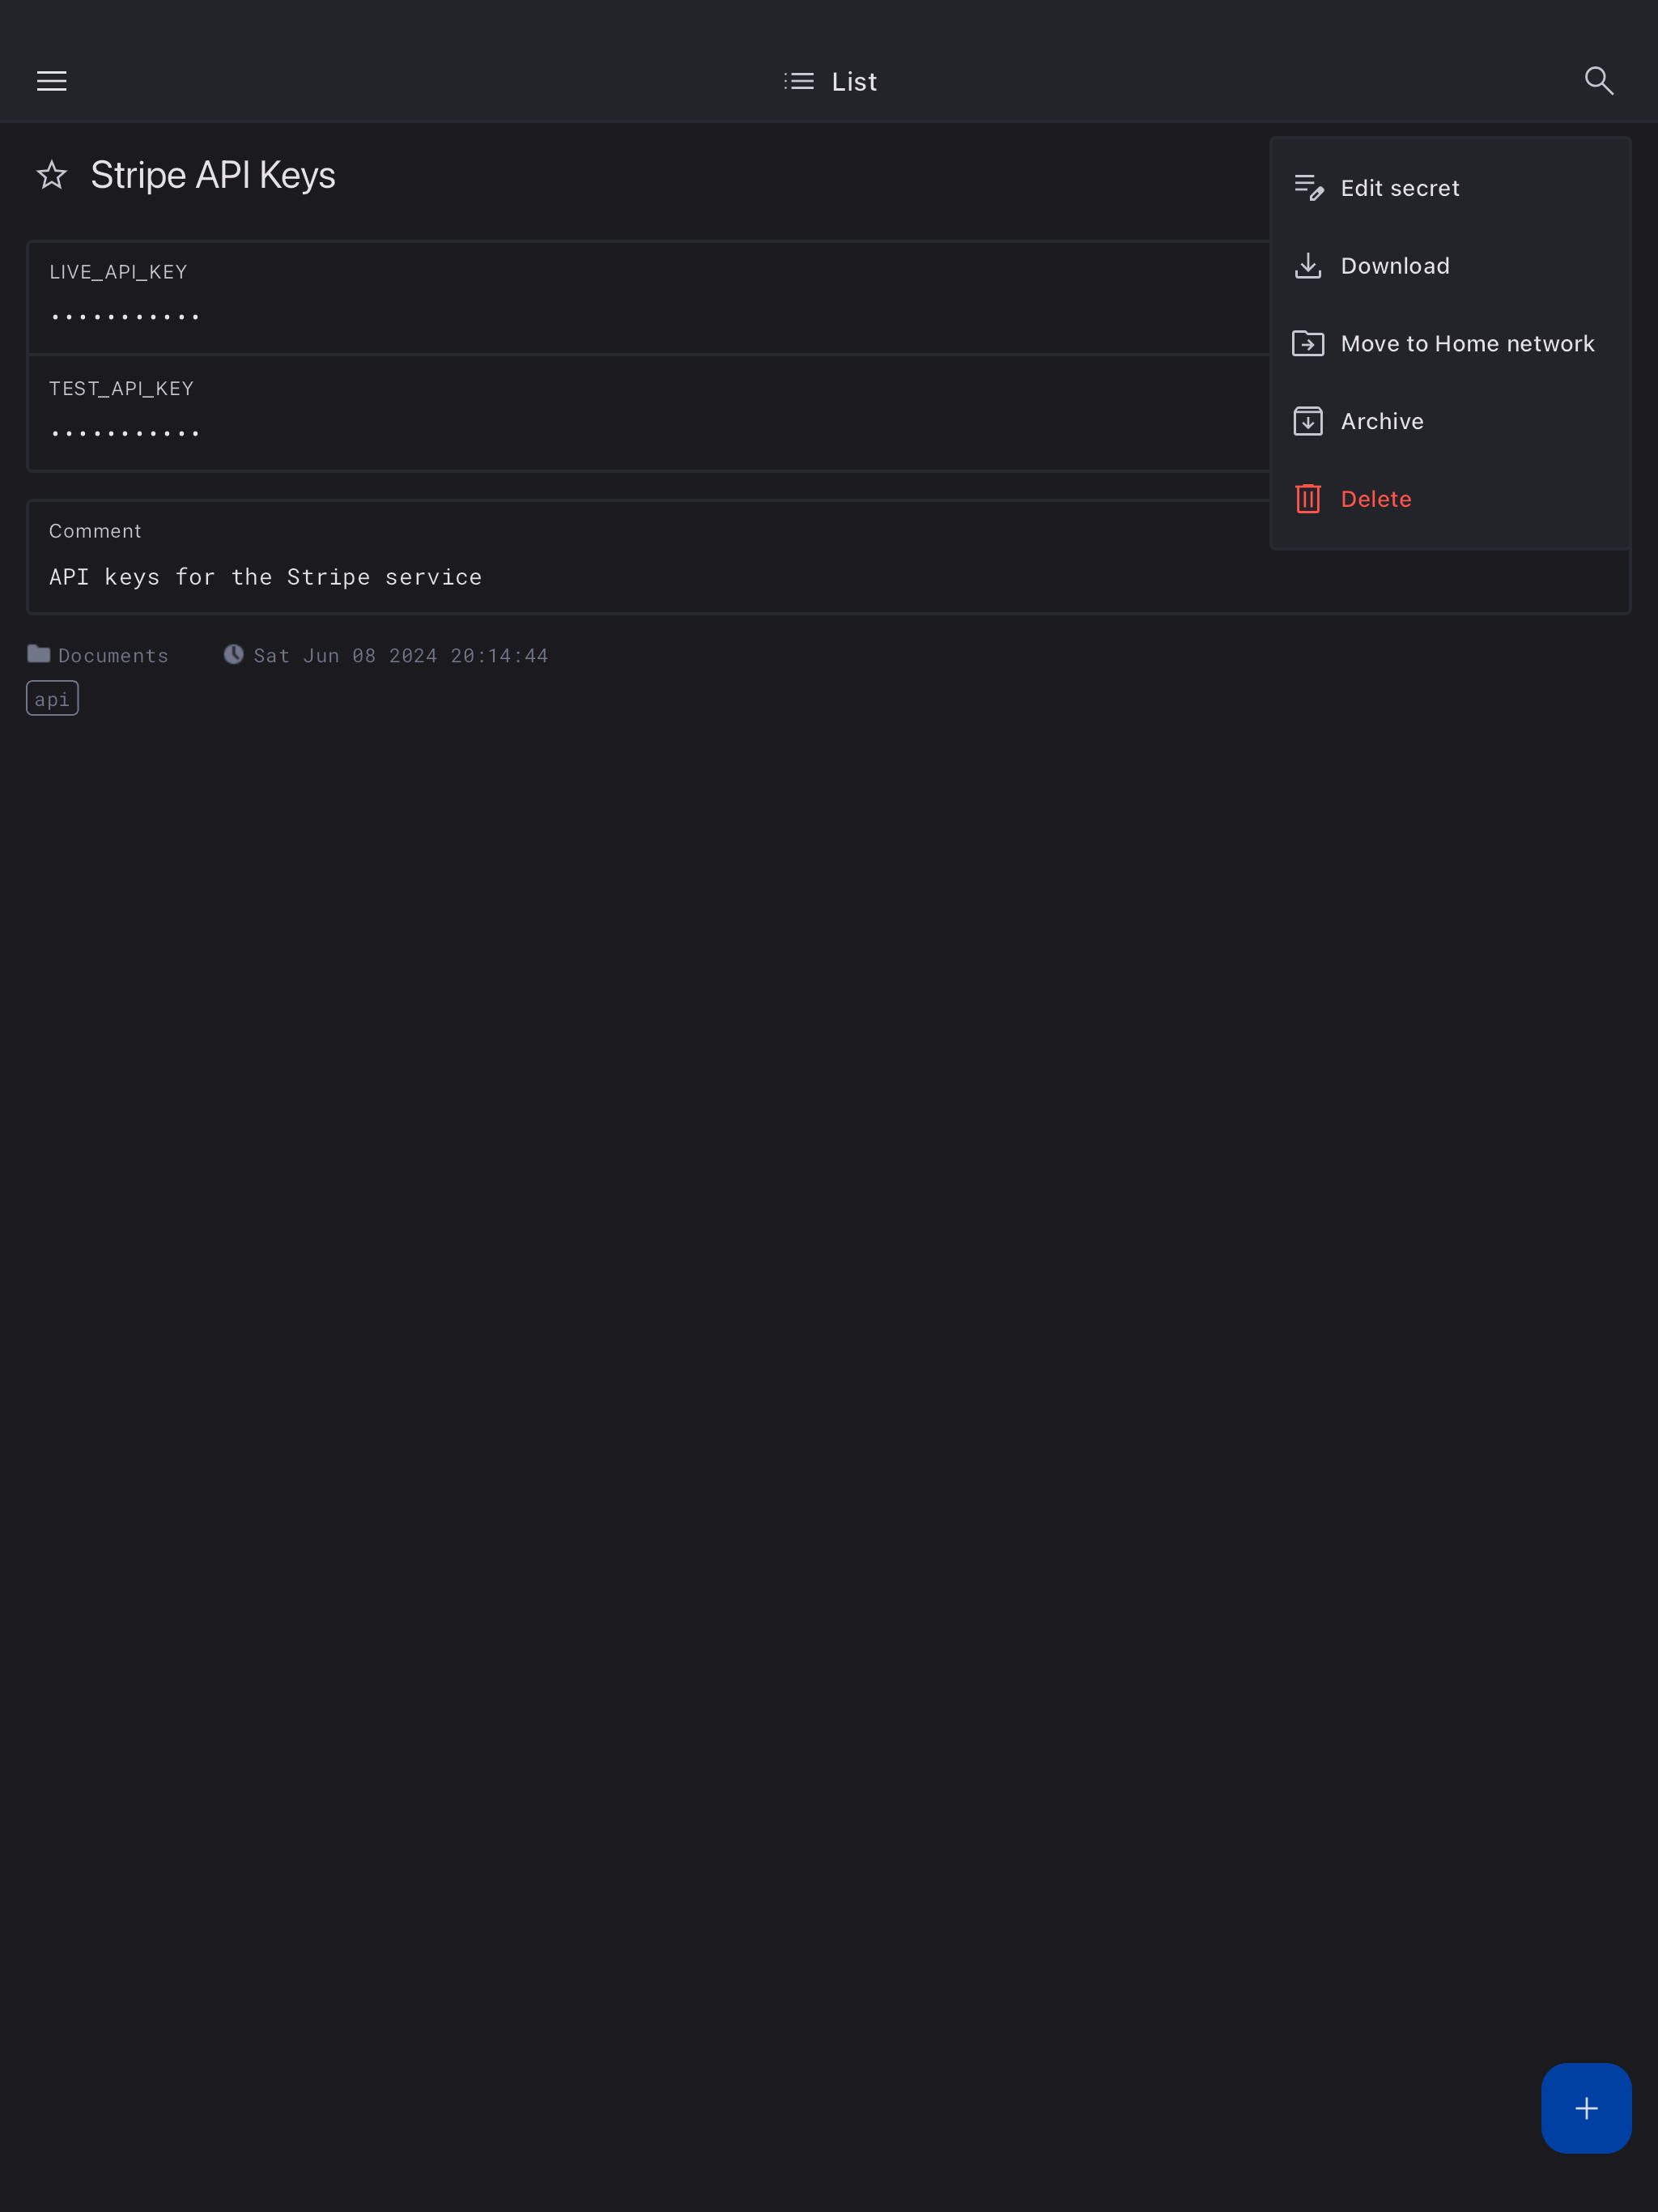Select Move to Home network option
This screenshot has width=1658, height=2212.
[1466, 344]
